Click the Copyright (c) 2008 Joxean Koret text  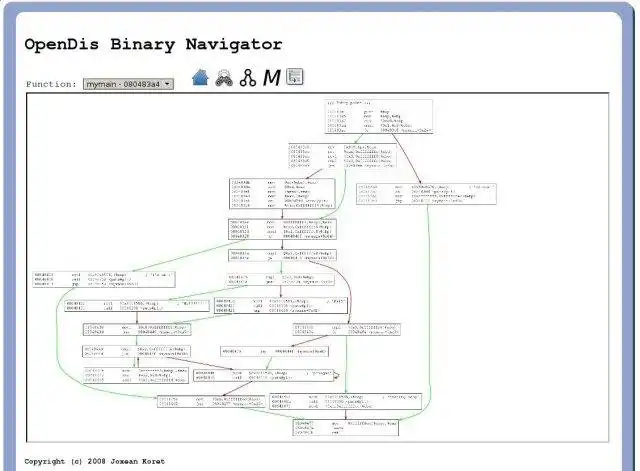[x=95, y=461]
